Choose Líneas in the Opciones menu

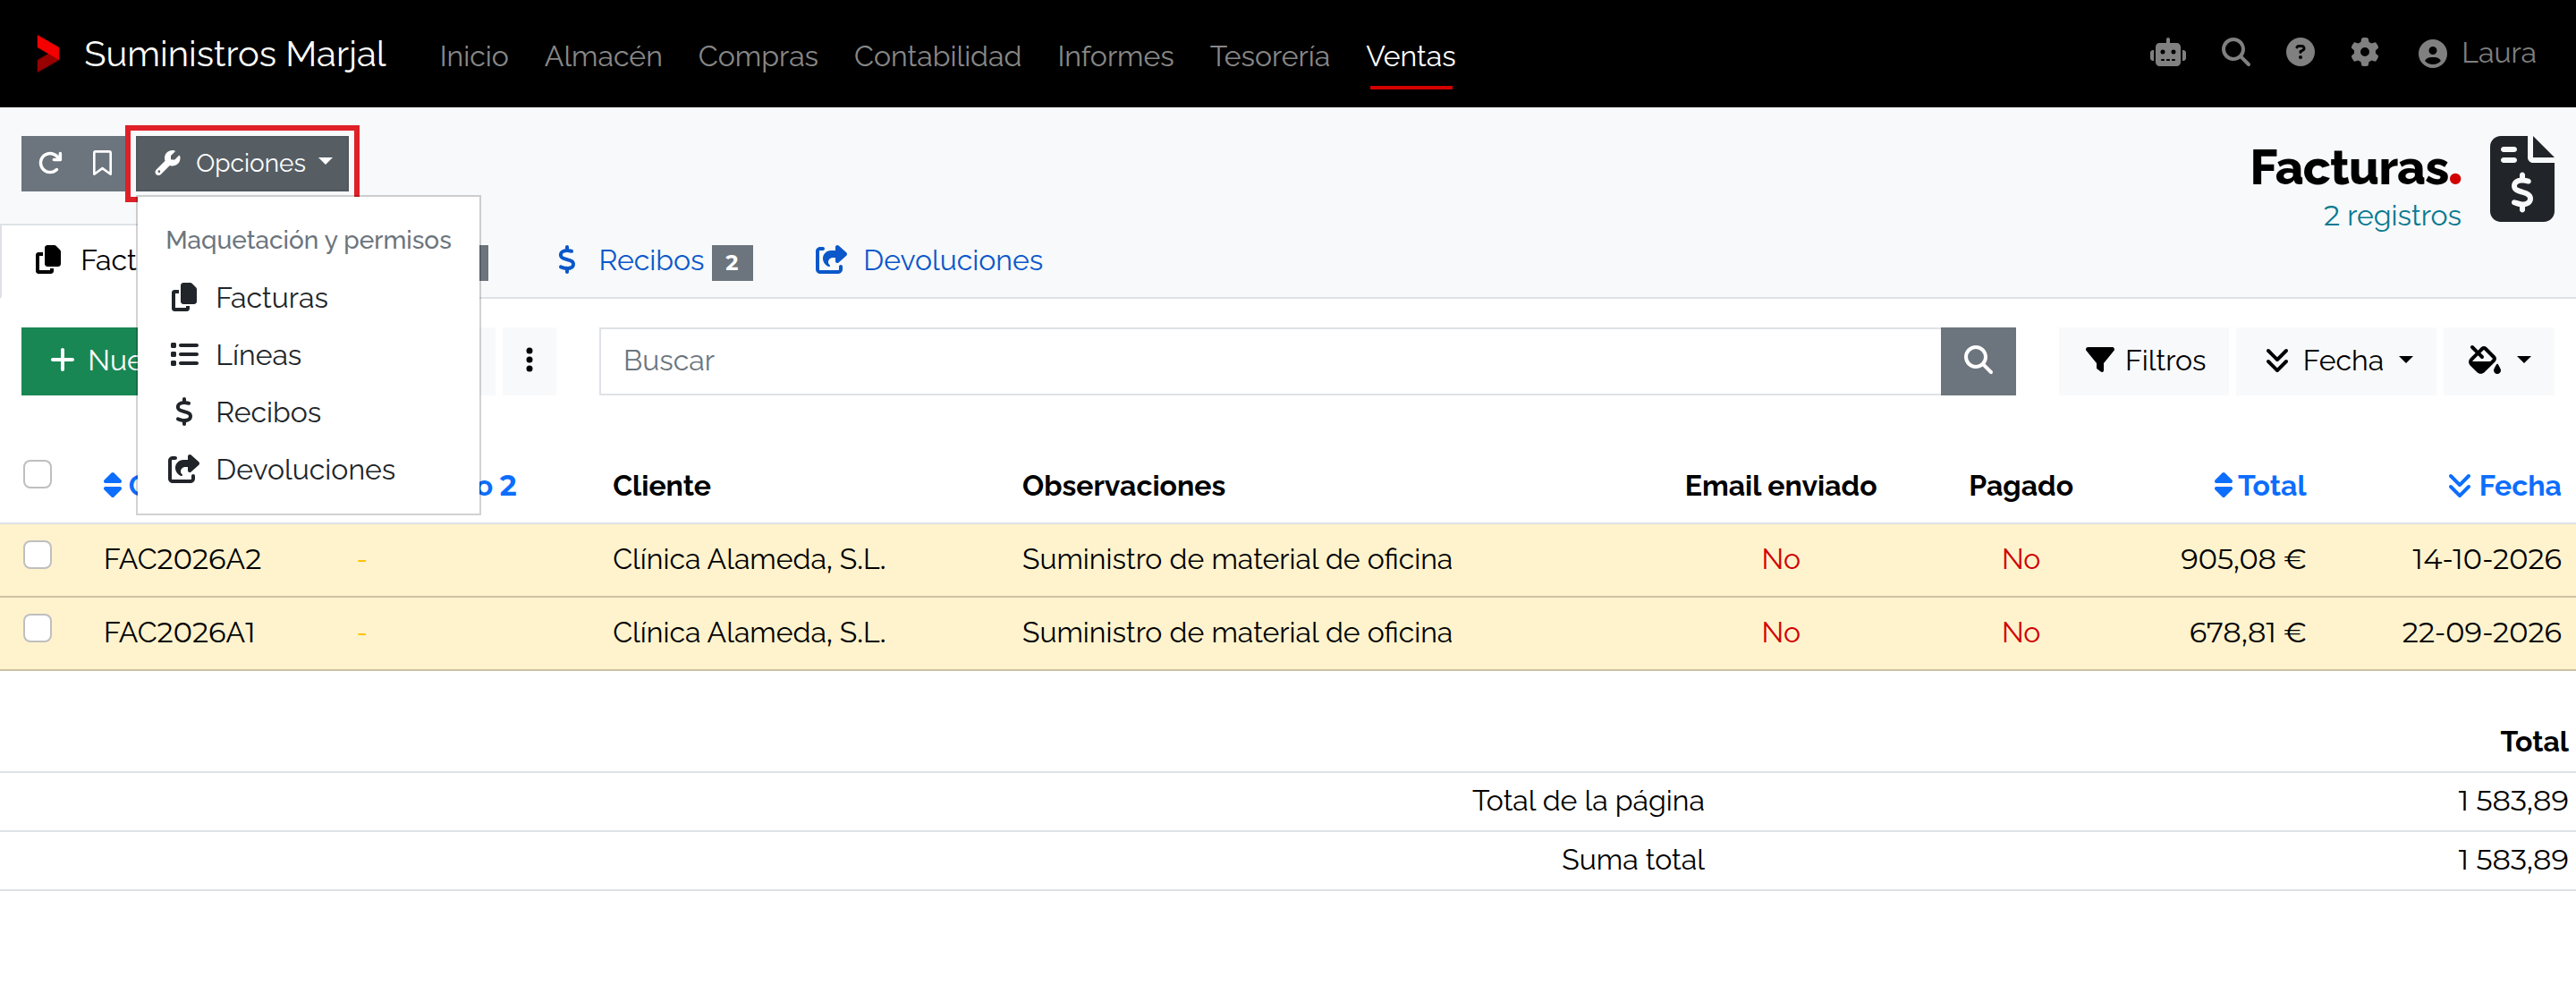[x=308, y=355]
